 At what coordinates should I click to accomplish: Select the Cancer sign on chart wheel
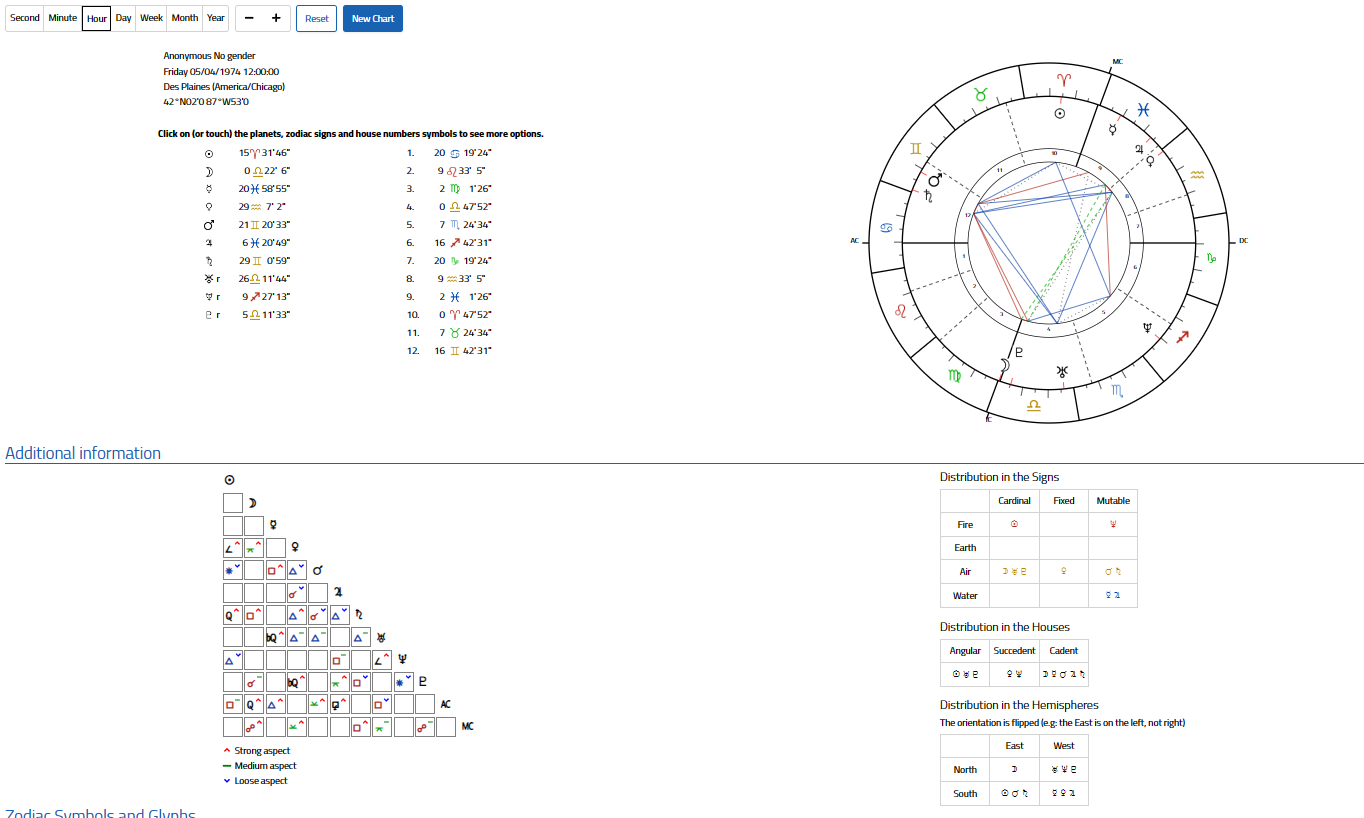coord(886,228)
